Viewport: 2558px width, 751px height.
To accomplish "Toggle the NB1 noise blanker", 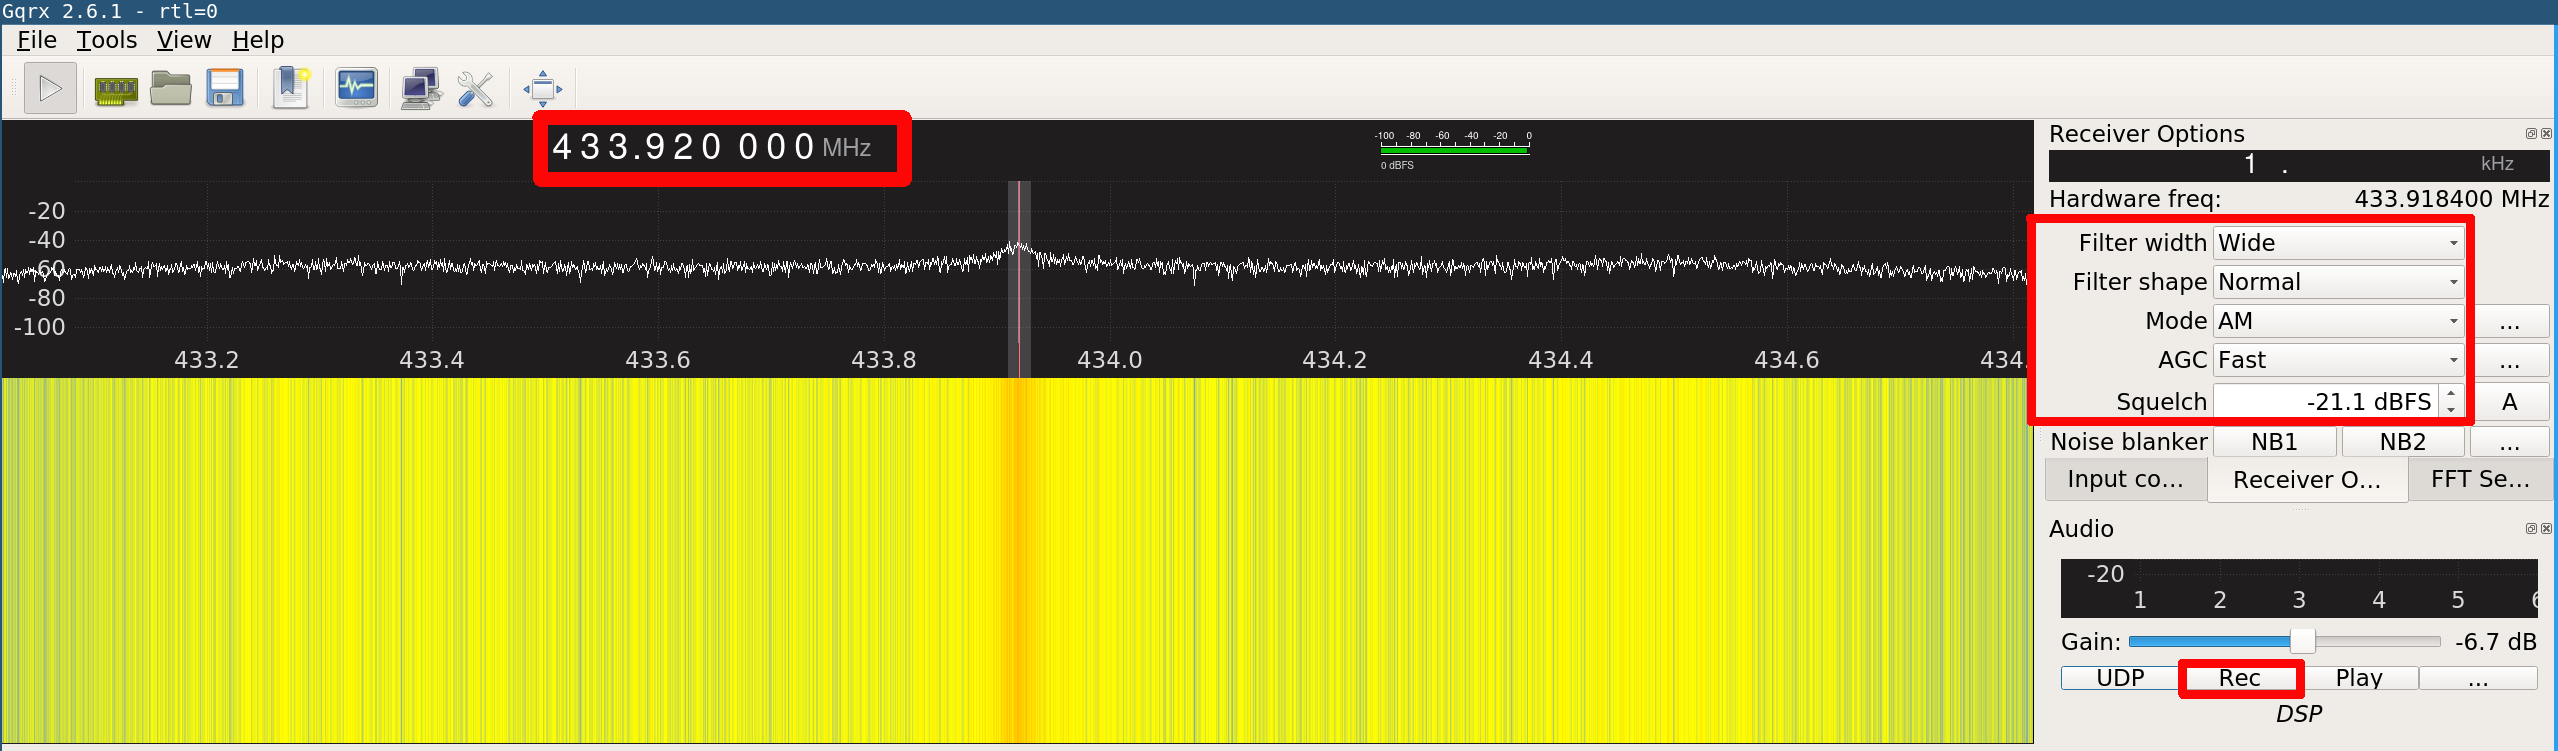I will point(2274,442).
